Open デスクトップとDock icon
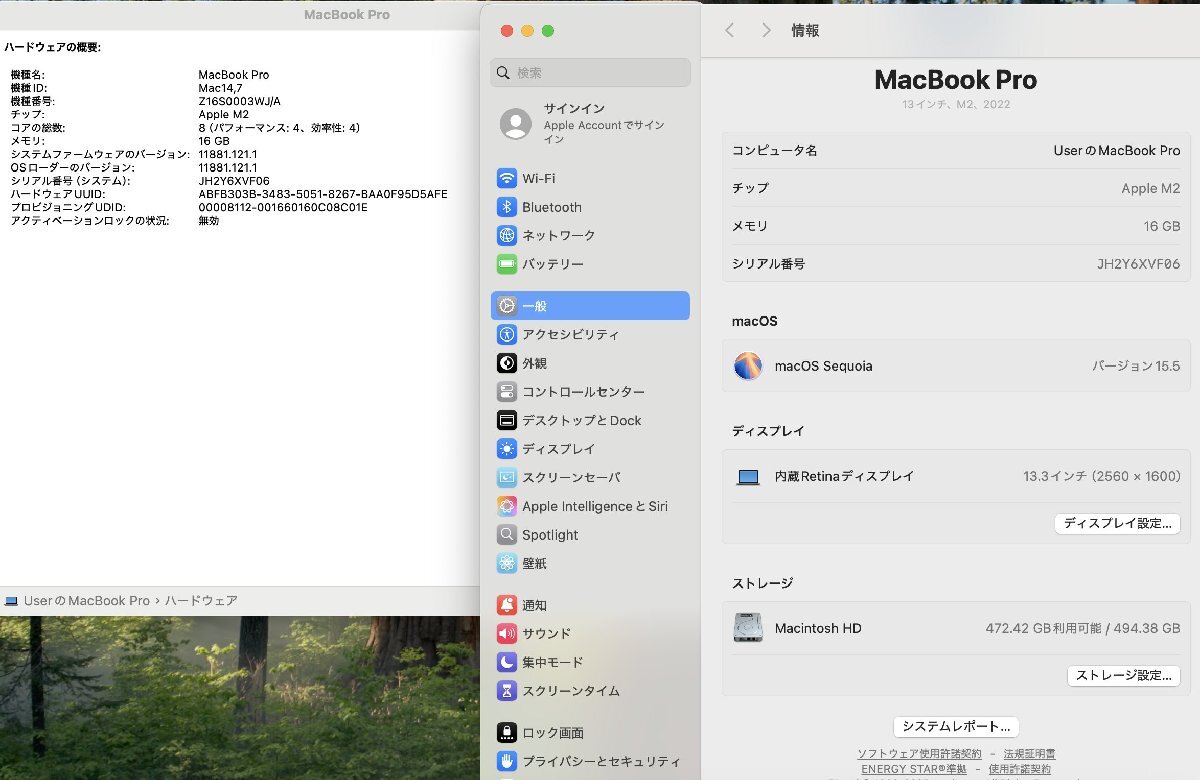This screenshot has width=1200, height=780. click(507, 420)
